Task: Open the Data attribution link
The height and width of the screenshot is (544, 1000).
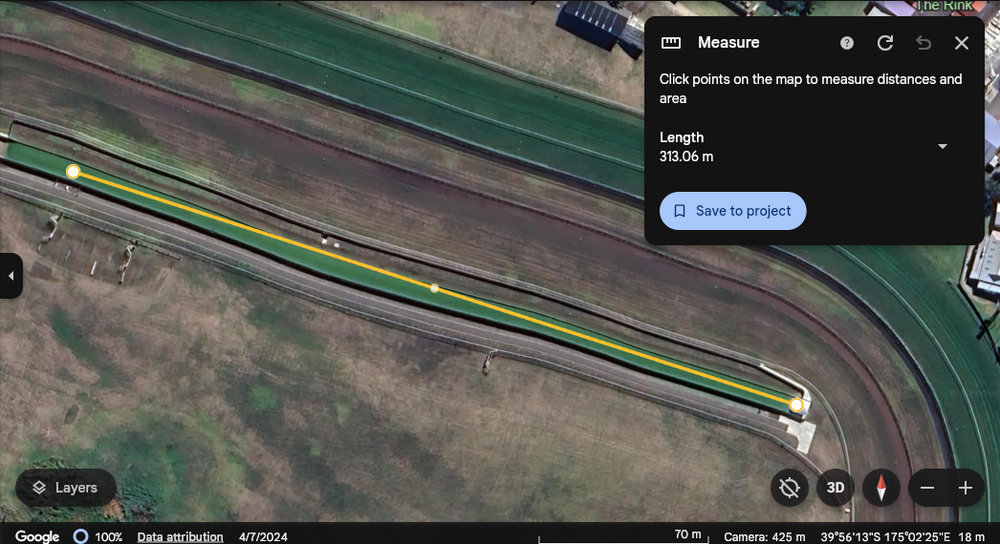Action: coord(180,537)
